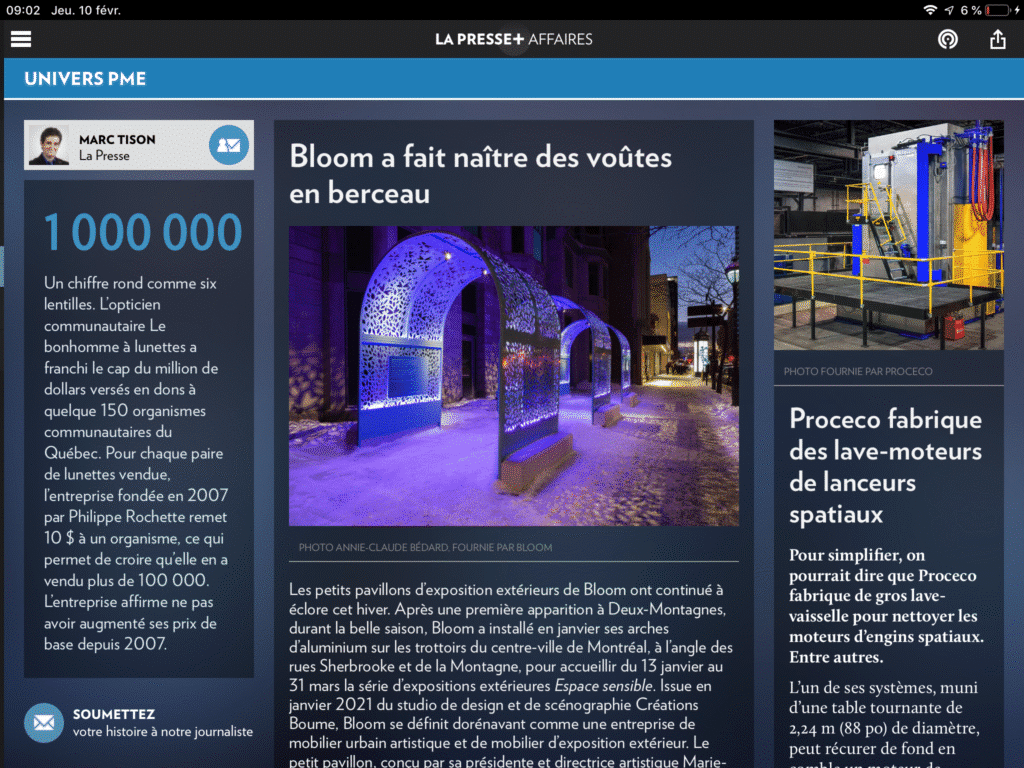This screenshot has height=768, width=1024.
Task: Open the Bloom illuminated arches photo
Action: tap(513, 375)
